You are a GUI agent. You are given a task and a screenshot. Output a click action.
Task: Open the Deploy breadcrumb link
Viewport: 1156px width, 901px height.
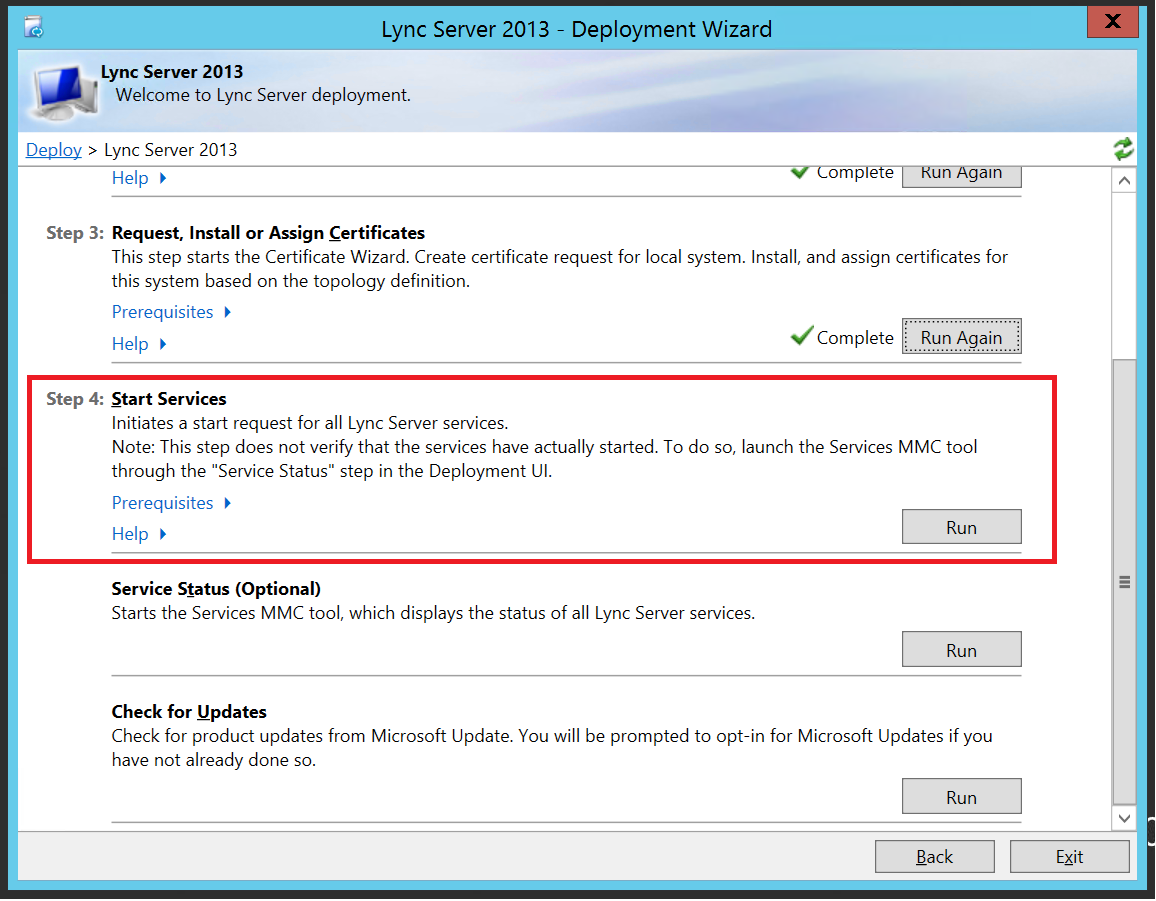click(x=54, y=150)
